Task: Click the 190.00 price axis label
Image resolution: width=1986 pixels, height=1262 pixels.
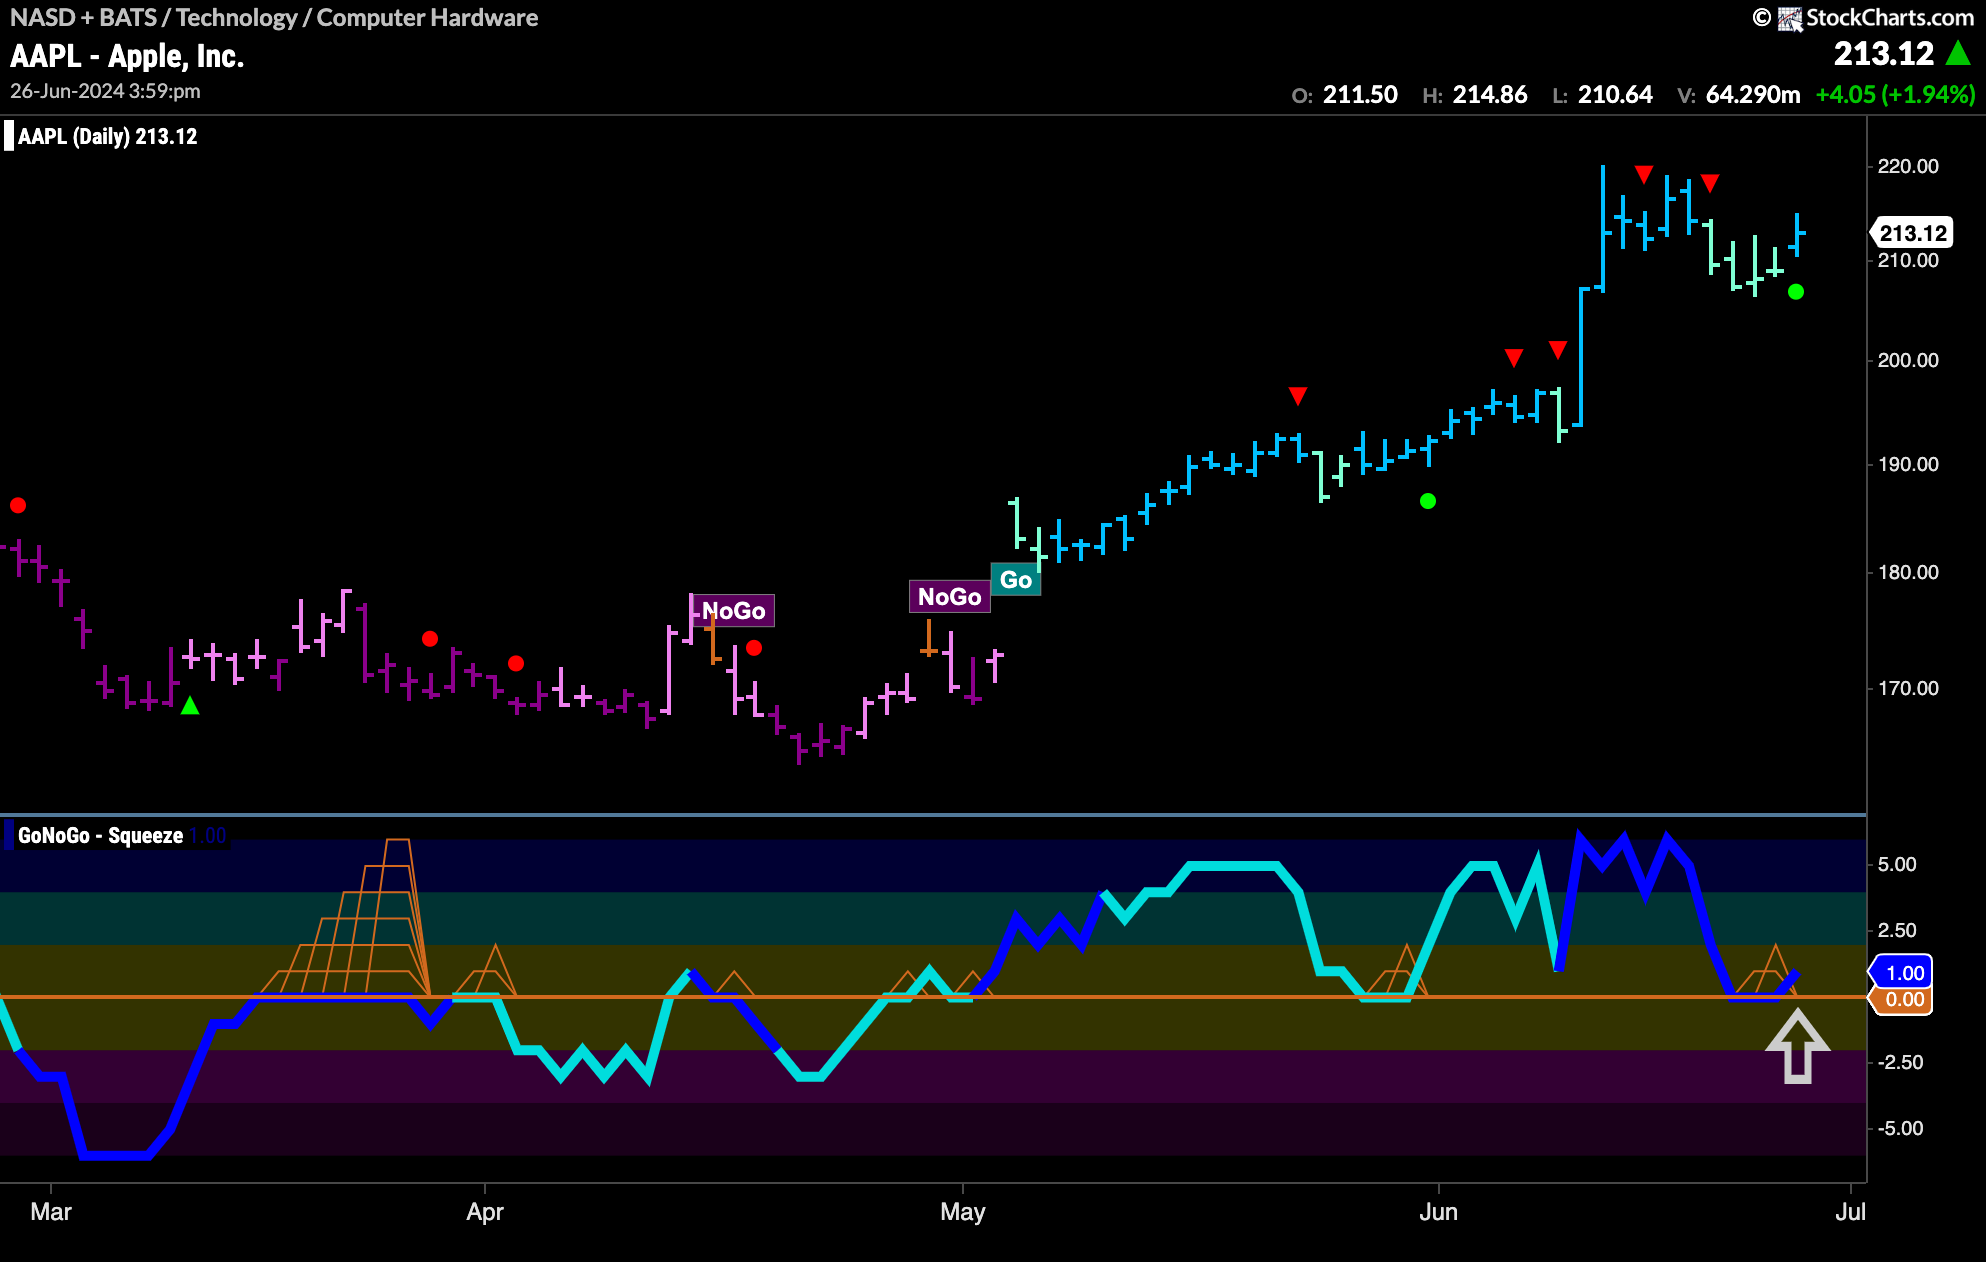Action: pyautogui.click(x=1908, y=464)
